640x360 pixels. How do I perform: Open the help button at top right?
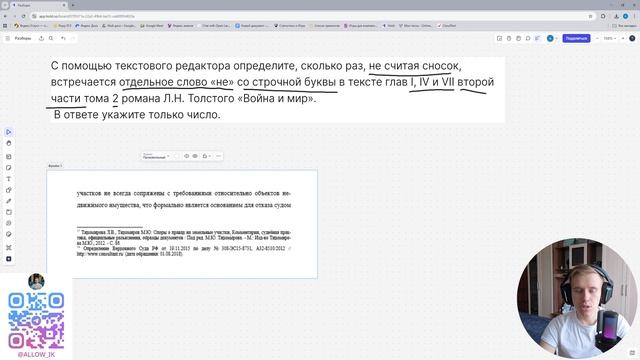pyautogui.click(x=632, y=38)
